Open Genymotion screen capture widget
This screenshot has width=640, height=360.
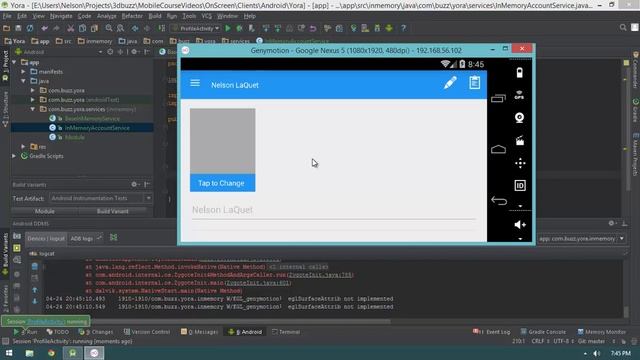click(519, 141)
